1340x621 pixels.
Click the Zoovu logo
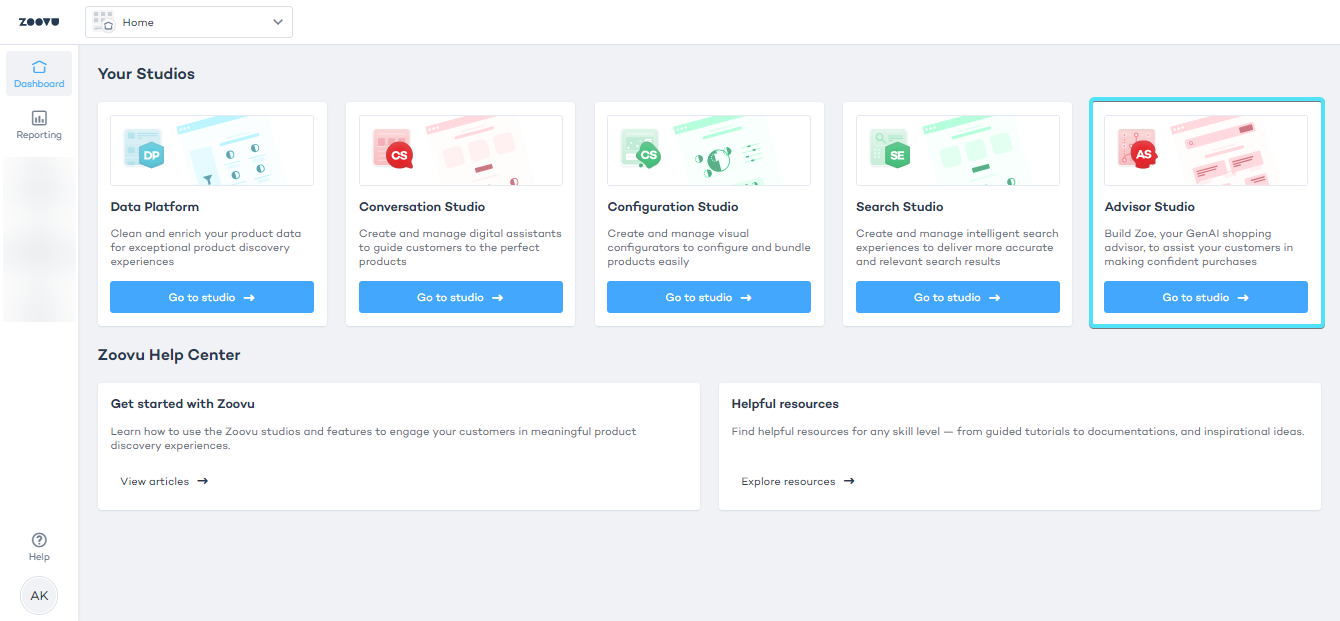[38, 20]
